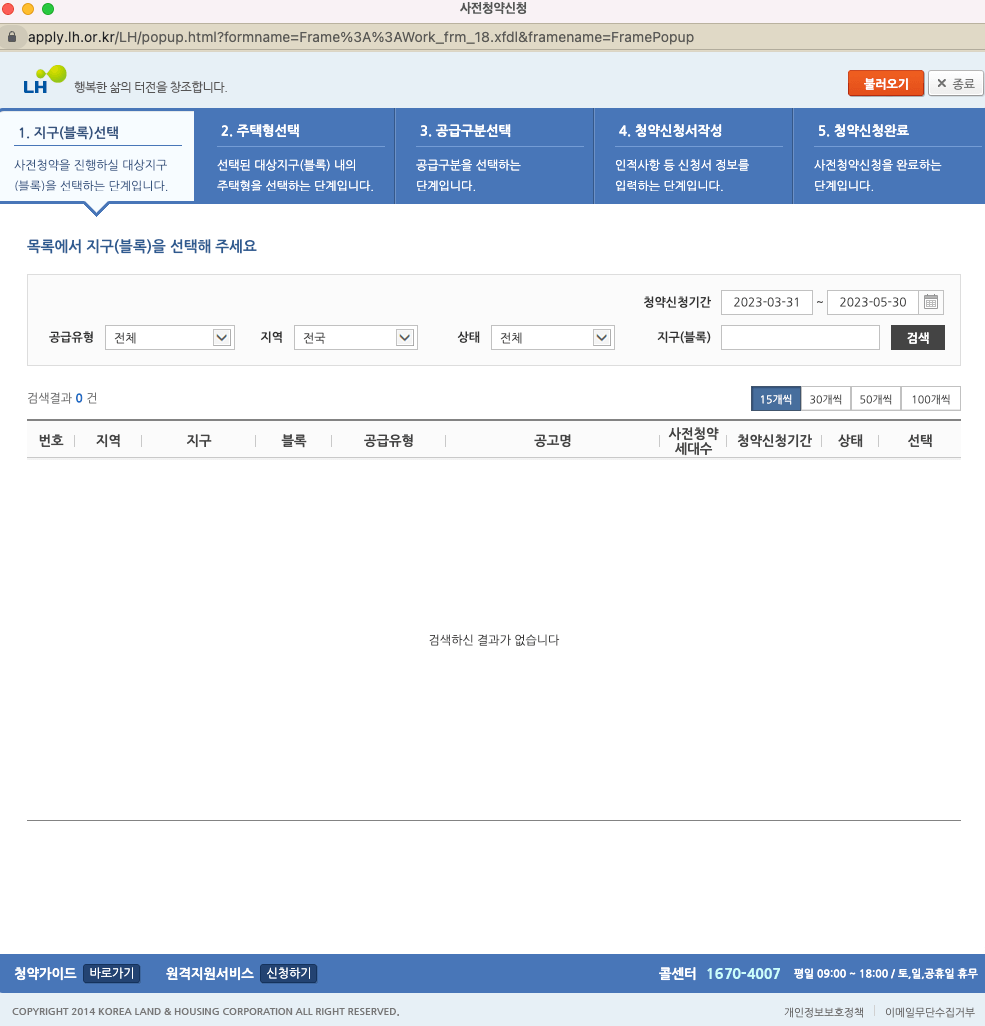Click the 공고명 column header

click(x=552, y=440)
